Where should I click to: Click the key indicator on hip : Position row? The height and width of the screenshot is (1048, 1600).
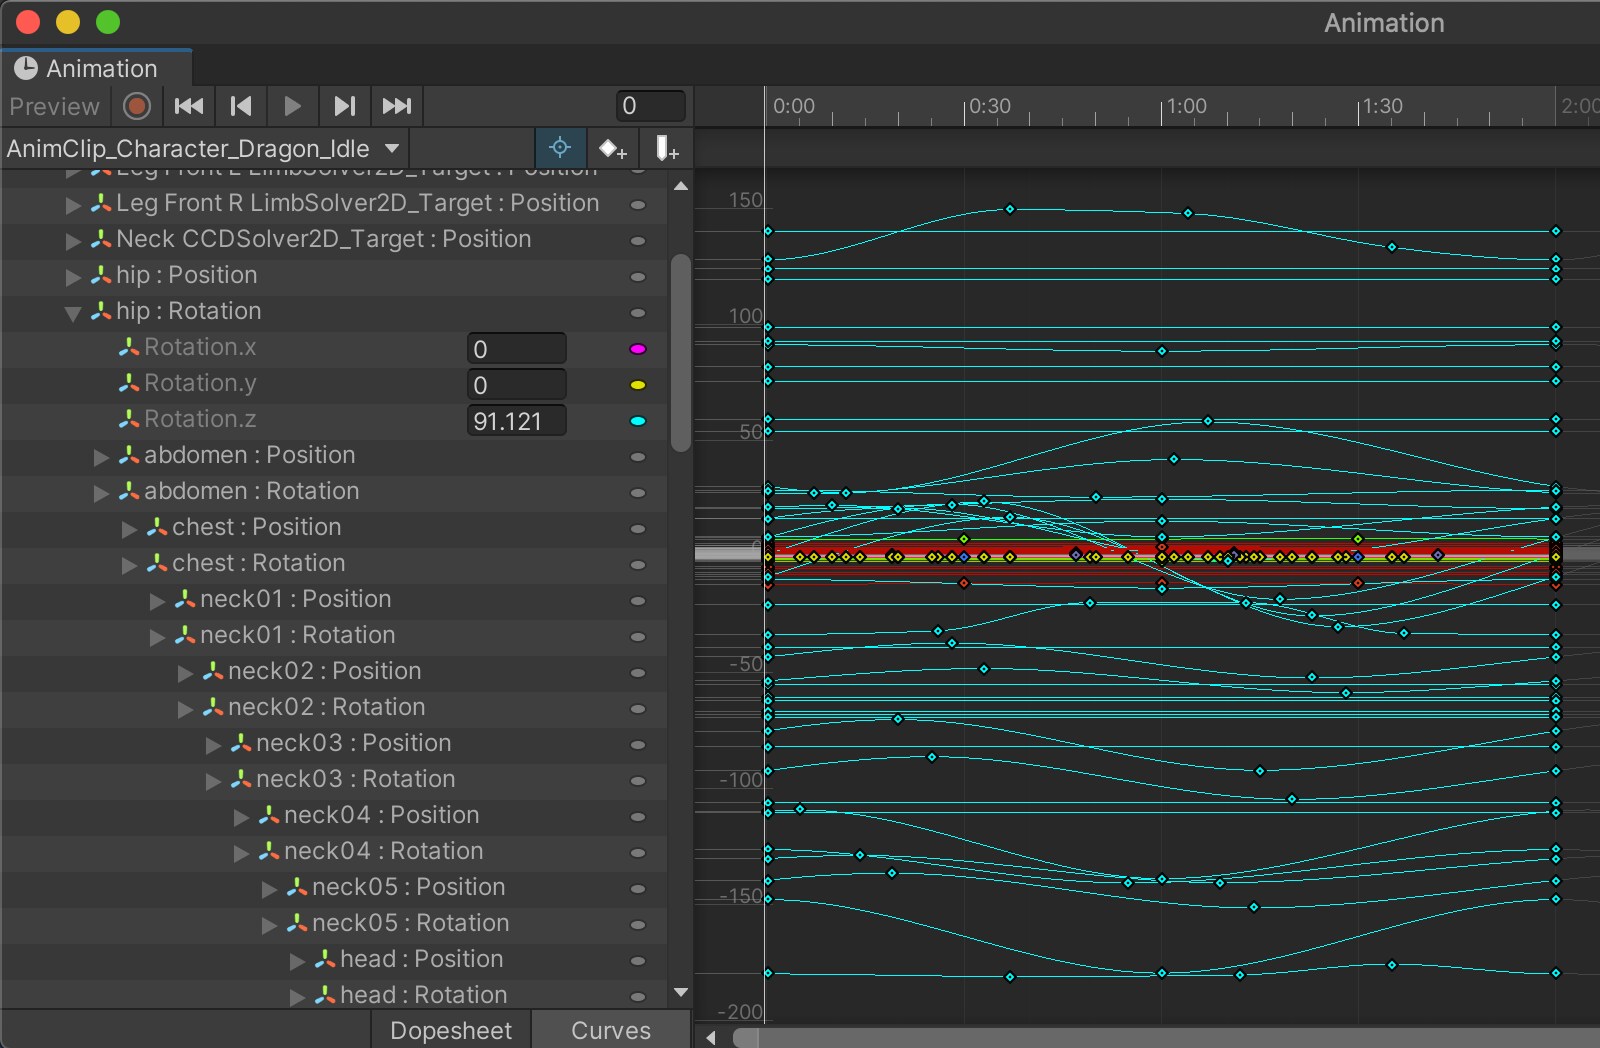[x=638, y=277]
